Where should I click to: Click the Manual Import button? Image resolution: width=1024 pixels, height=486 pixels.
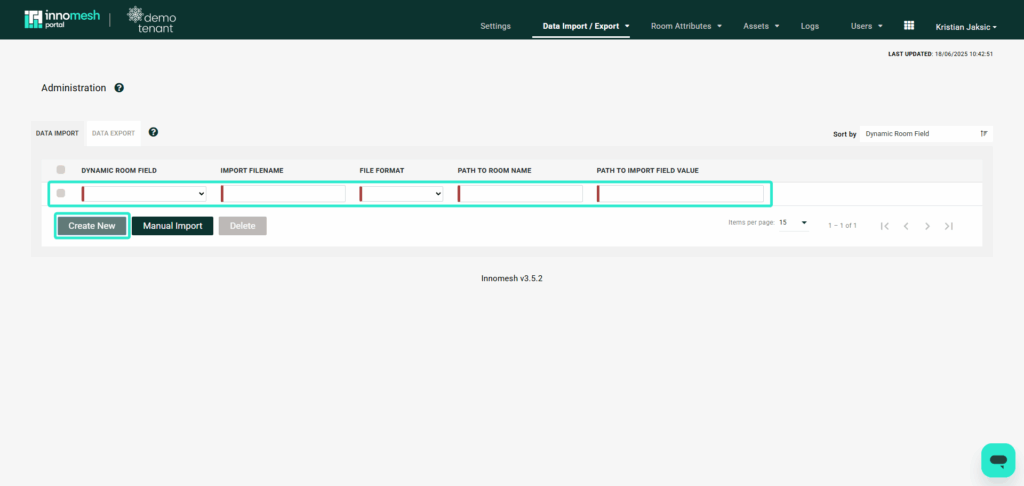tap(172, 226)
